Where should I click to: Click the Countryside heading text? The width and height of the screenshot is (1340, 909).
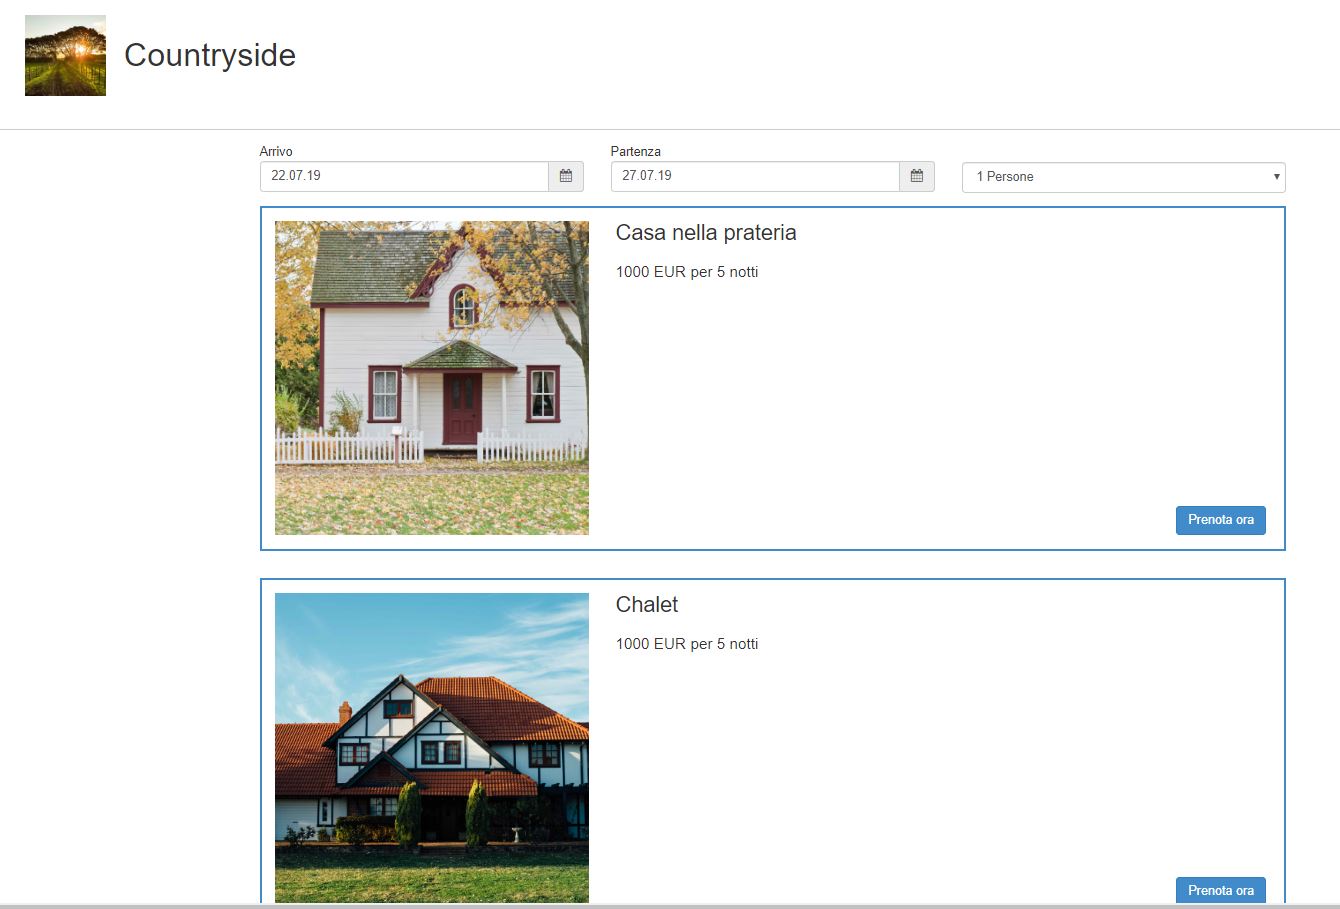coord(210,55)
